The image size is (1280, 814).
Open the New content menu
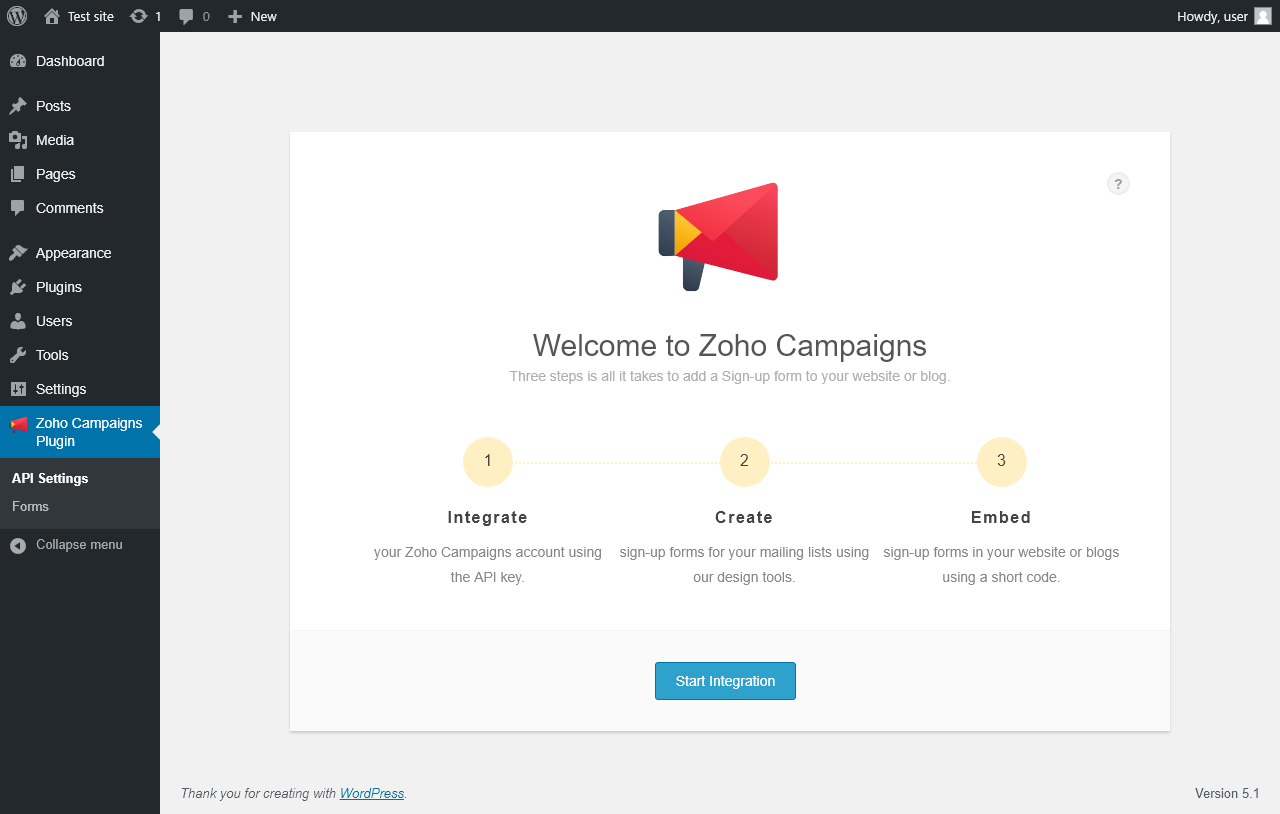(252, 16)
